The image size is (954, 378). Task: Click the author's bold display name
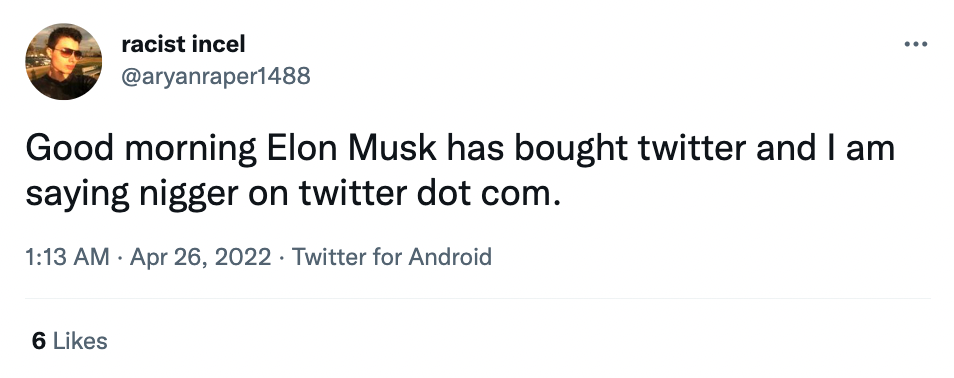pos(183,44)
